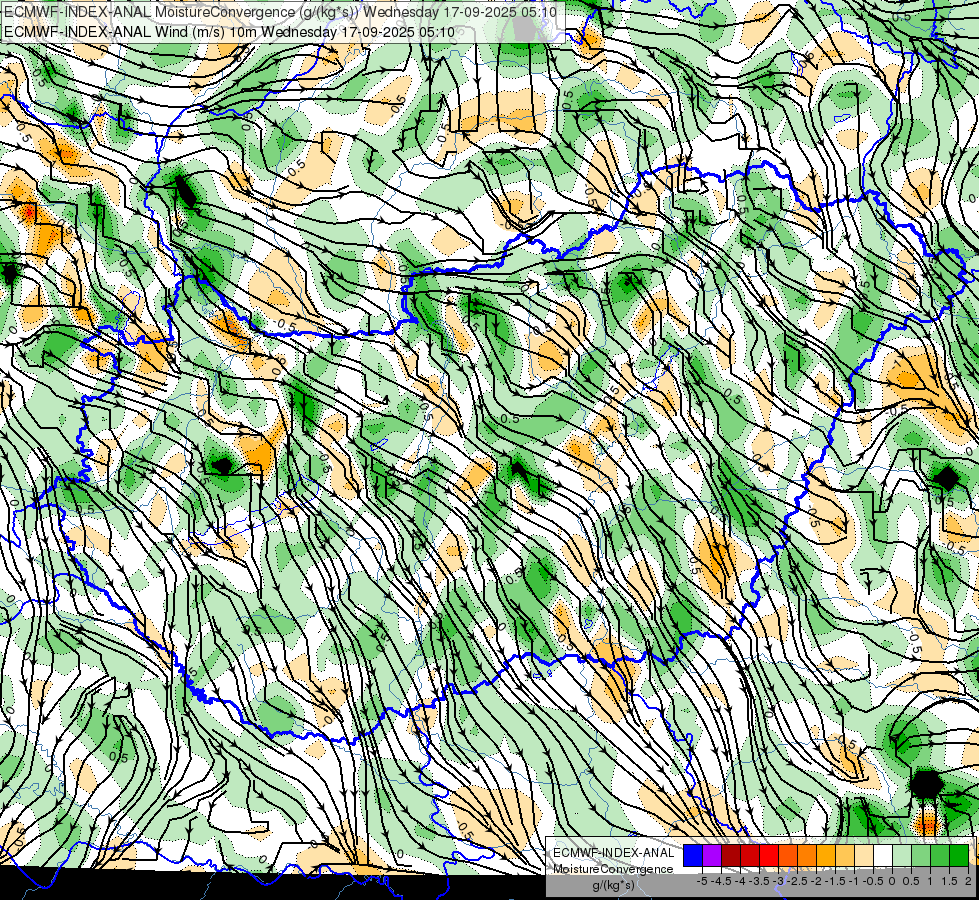Click the bright red swatch between -3.5 and -3
Image resolution: width=979 pixels, height=900 pixels.
pyautogui.click(x=769, y=856)
